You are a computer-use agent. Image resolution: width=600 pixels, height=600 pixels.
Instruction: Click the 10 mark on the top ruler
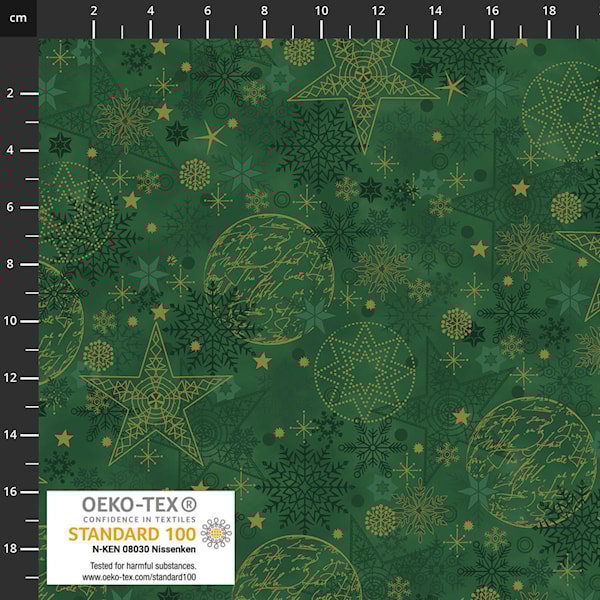[x=322, y=10]
